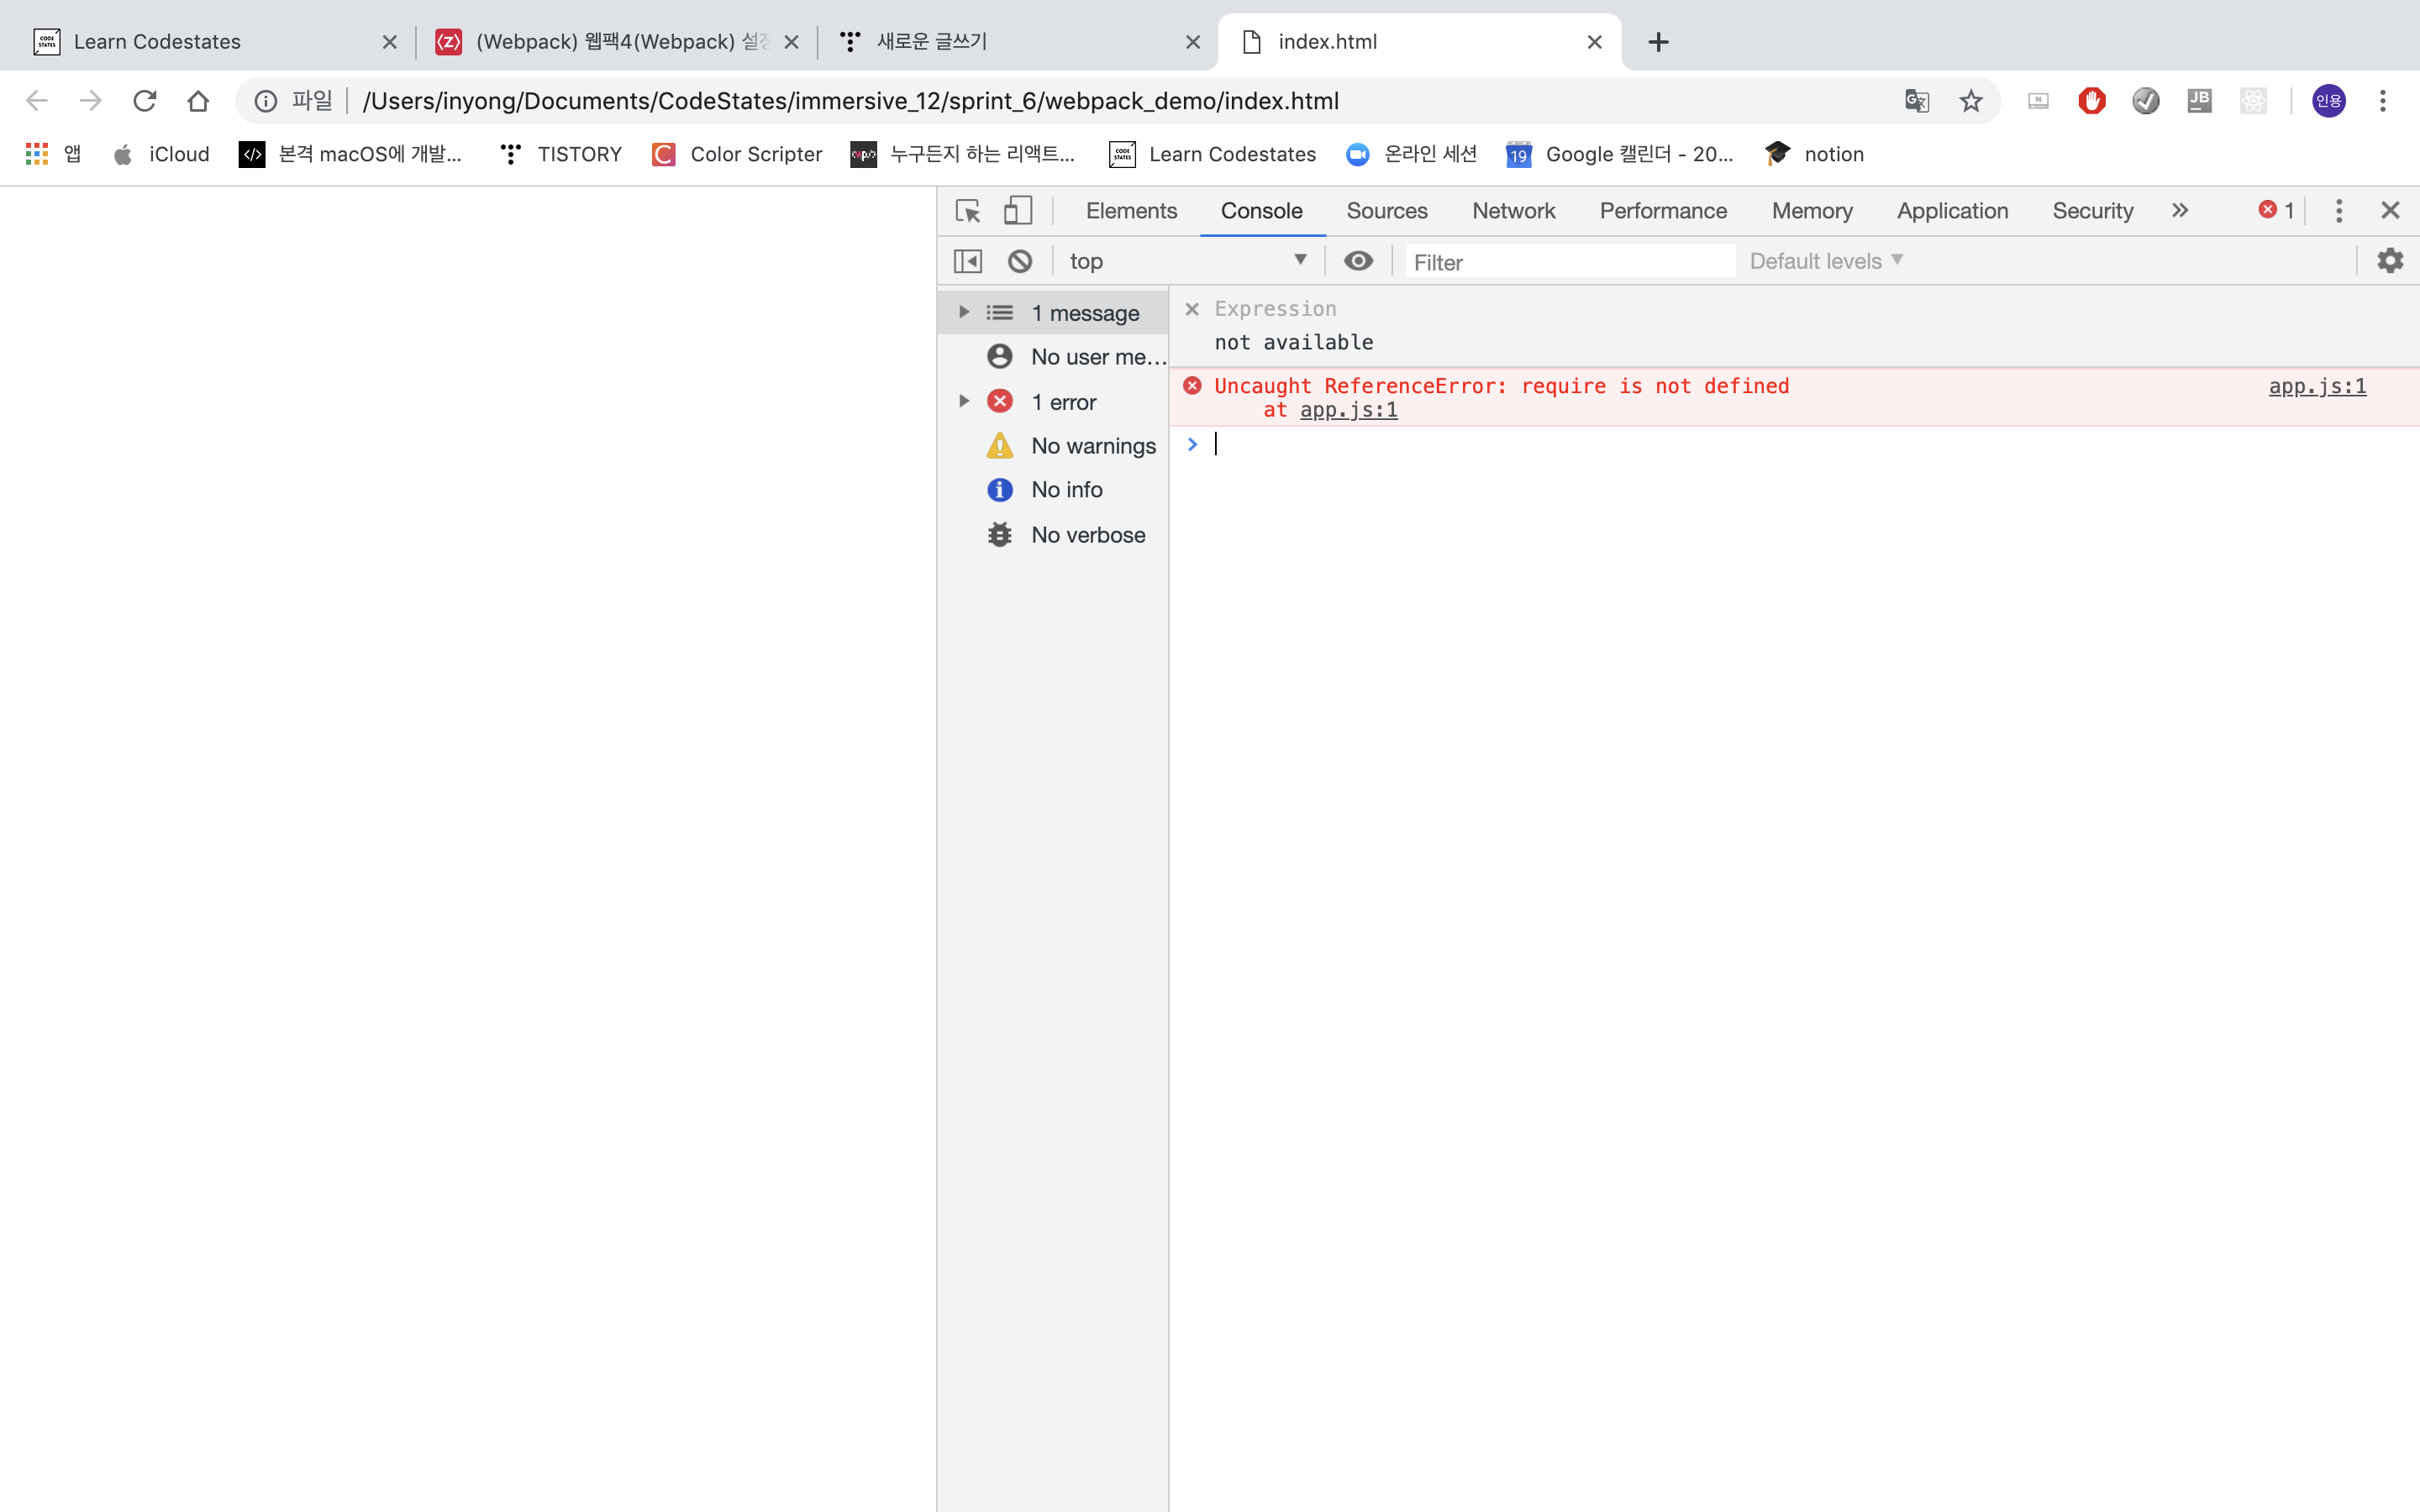This screenshot has height=1512, width=2420.
Task: Open the top context dropdown
Action: tap(1186, 261)
